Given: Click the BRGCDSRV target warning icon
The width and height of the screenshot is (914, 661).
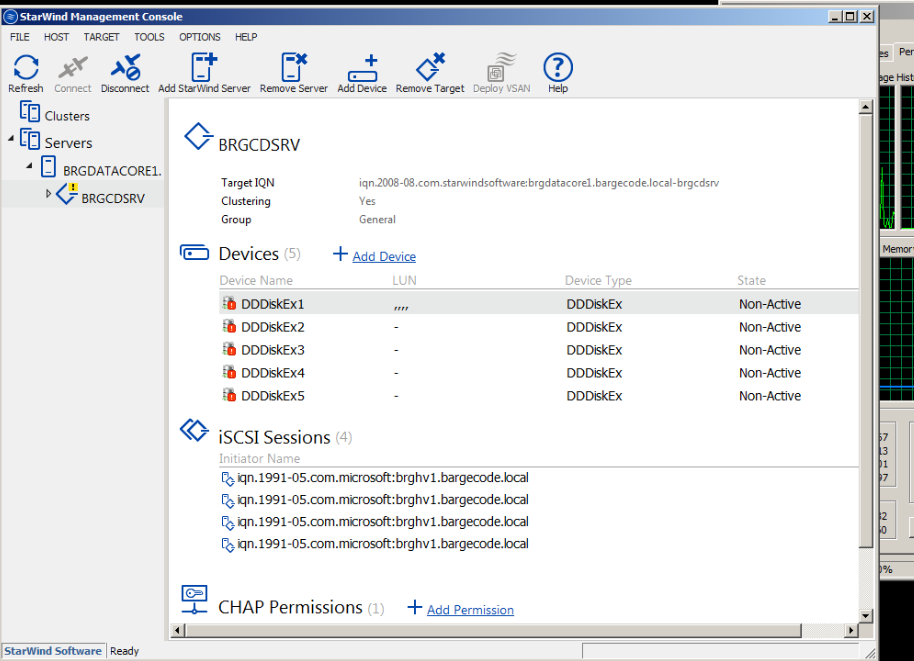Looking at the screenshot, I should 67,194.
